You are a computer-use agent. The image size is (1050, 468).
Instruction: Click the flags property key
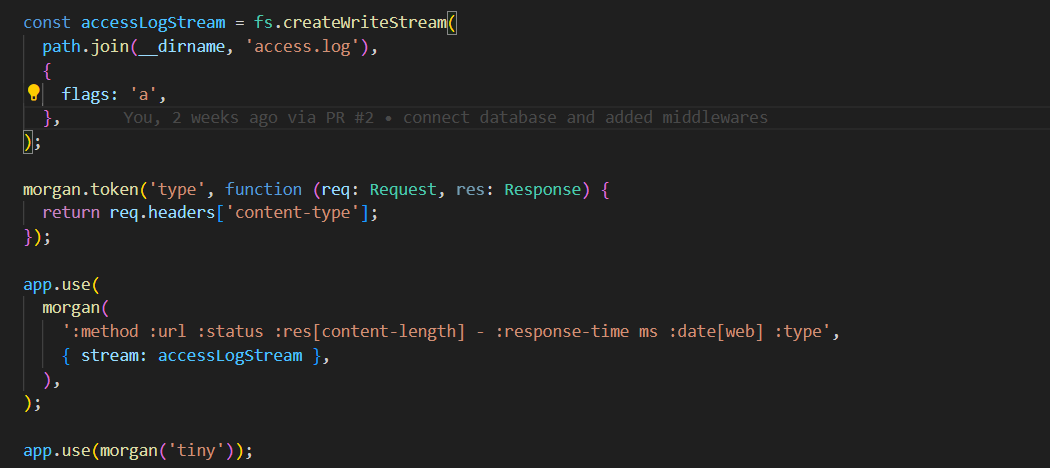tap(86, 94)
